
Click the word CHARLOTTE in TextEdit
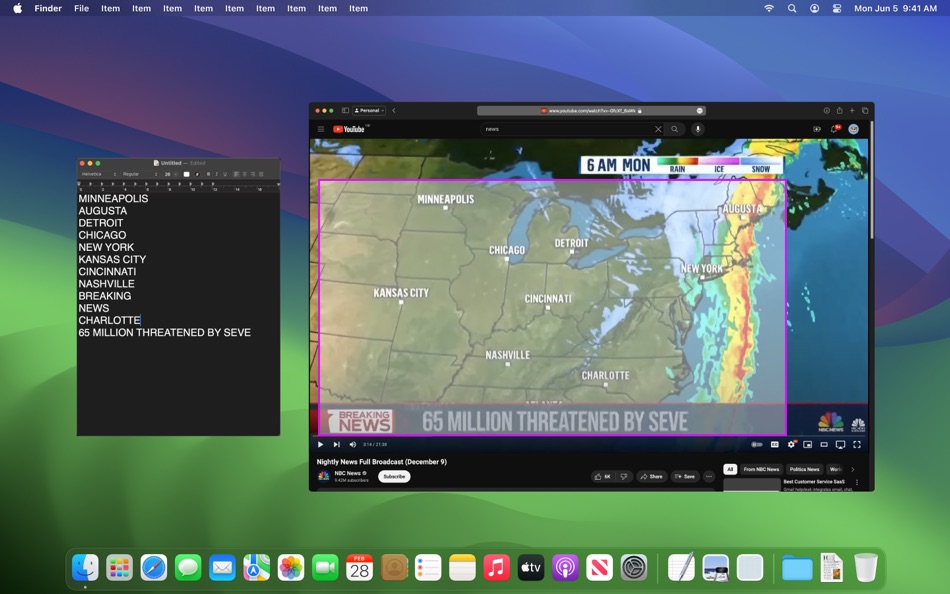click(x=109, y=320)
